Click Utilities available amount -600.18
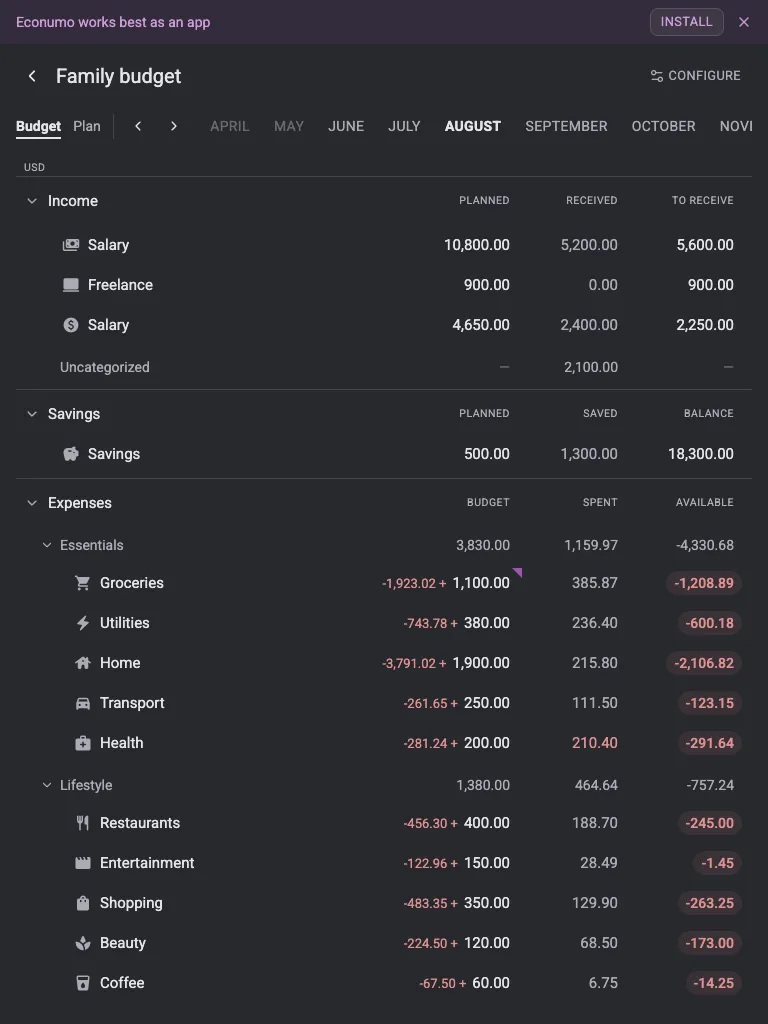The image size is (768, 1024). point(709,623)
